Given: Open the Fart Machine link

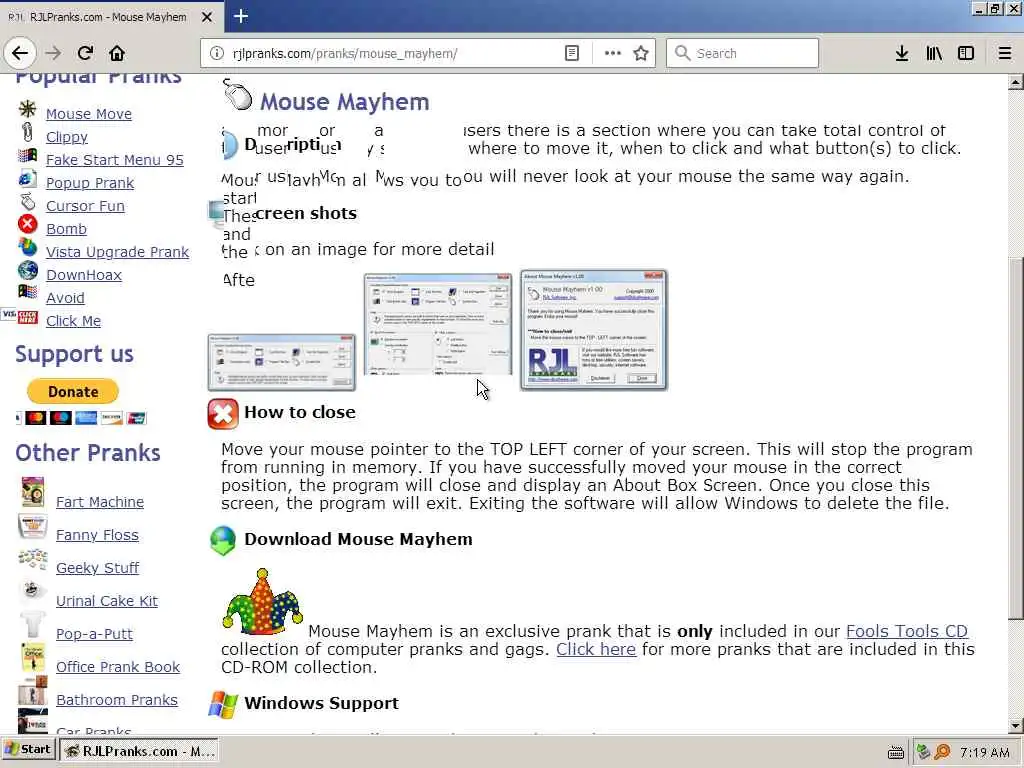Looking at the screenshot, I should [x=100, y=502].
